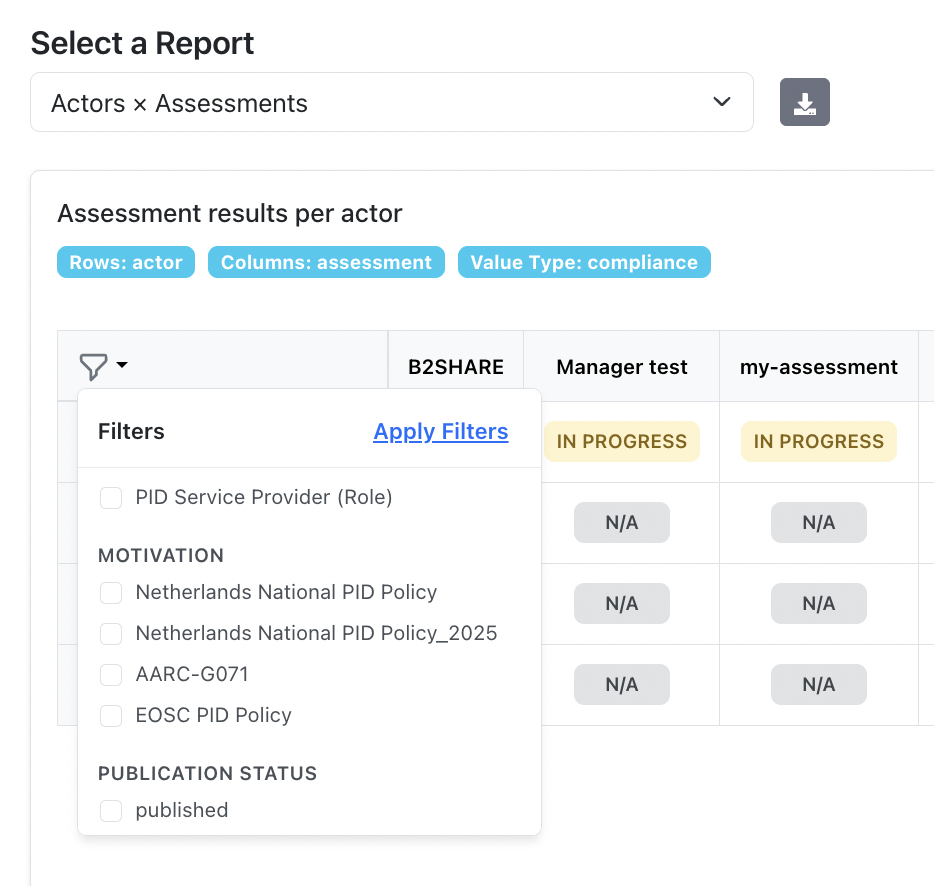Viewport: 934px width, 886px height.
Task: Click the Value Type: compliance badge
Action: (584, 262)
